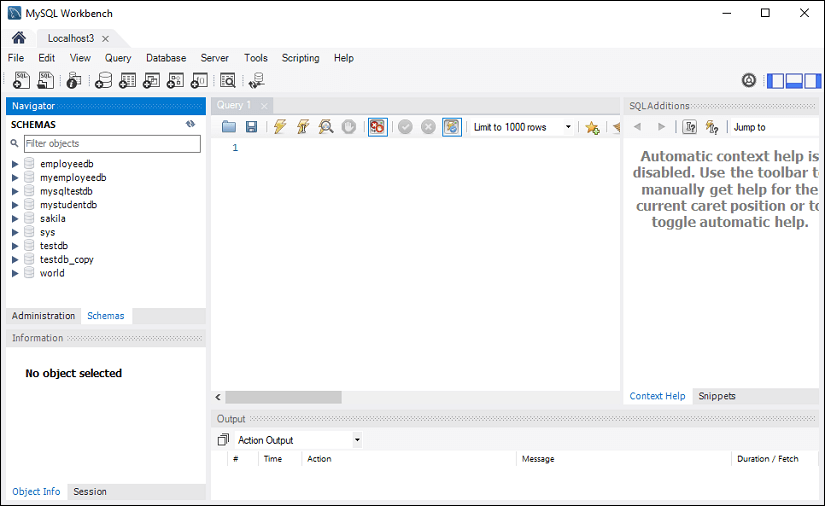This screenshot has height=506, width=825.
Task: Click the preferences gear icon at top right
Action: coord(749,80)
